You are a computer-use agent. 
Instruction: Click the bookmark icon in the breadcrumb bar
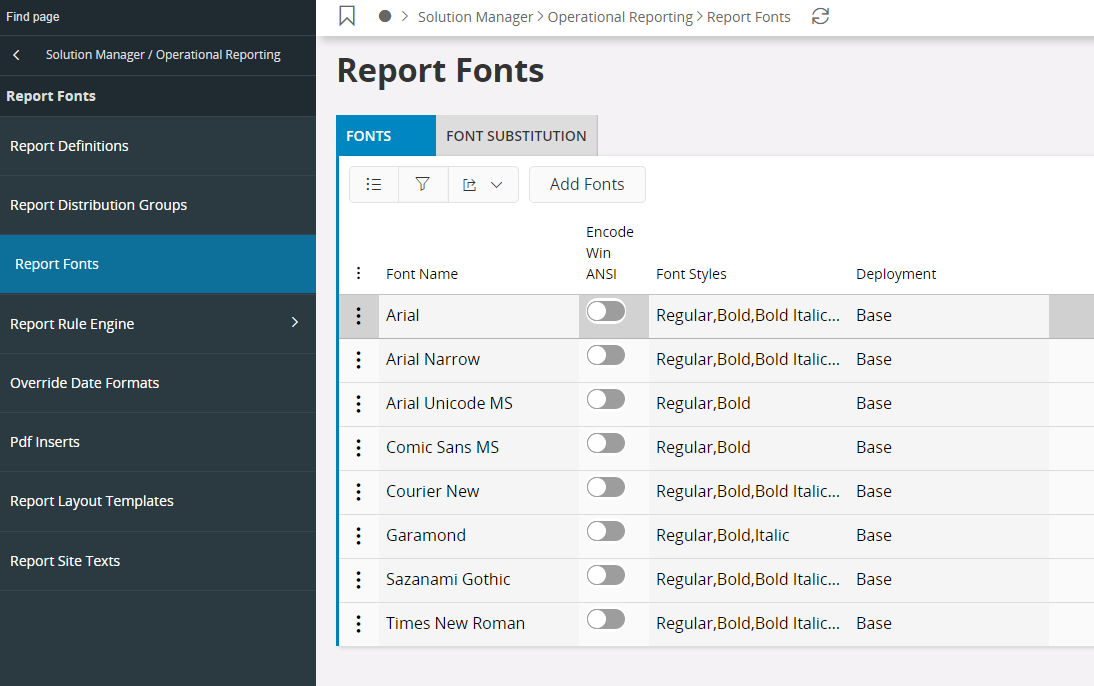coord(347,16)
